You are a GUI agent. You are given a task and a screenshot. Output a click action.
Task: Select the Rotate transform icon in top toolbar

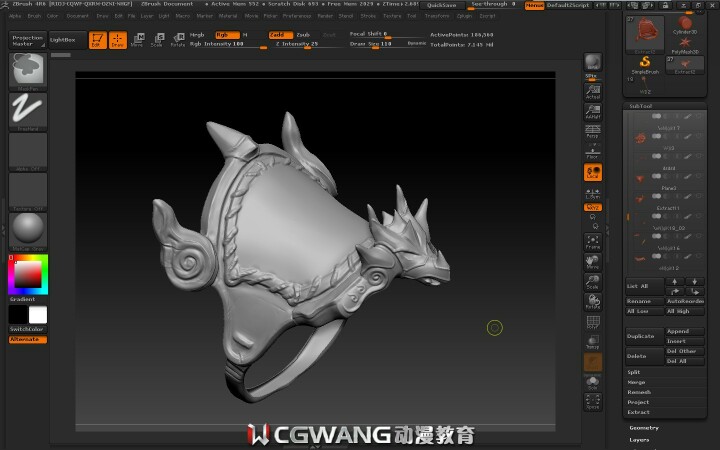(x=178, y=40)
